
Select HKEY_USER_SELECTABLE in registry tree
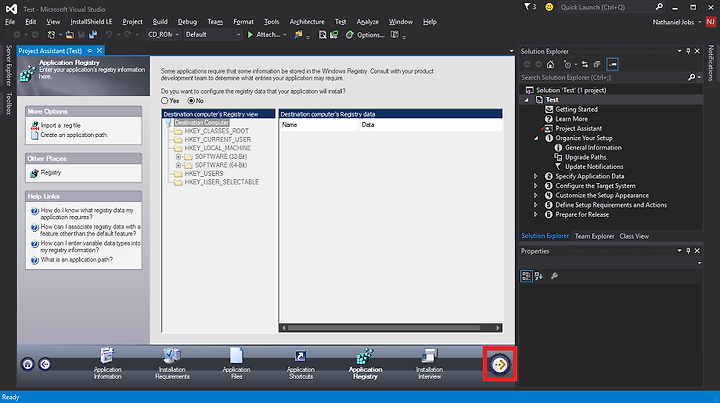tap(222, 182)
